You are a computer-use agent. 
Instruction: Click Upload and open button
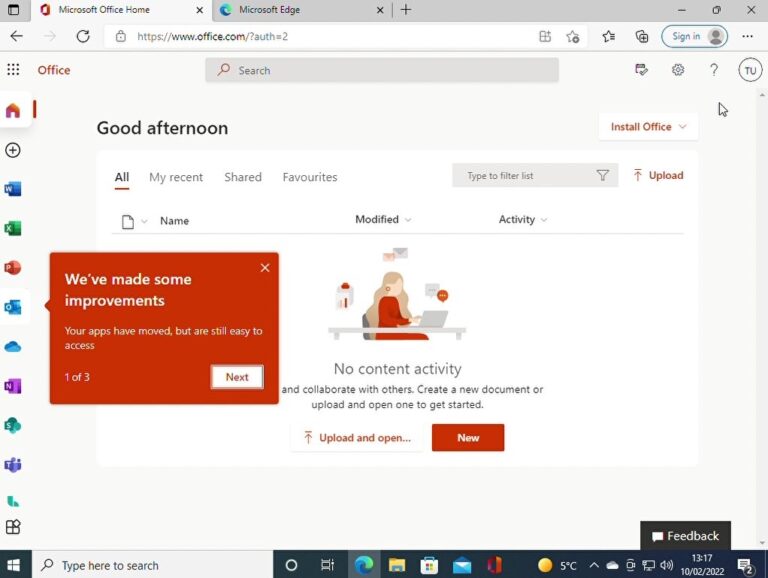[357, 437]
